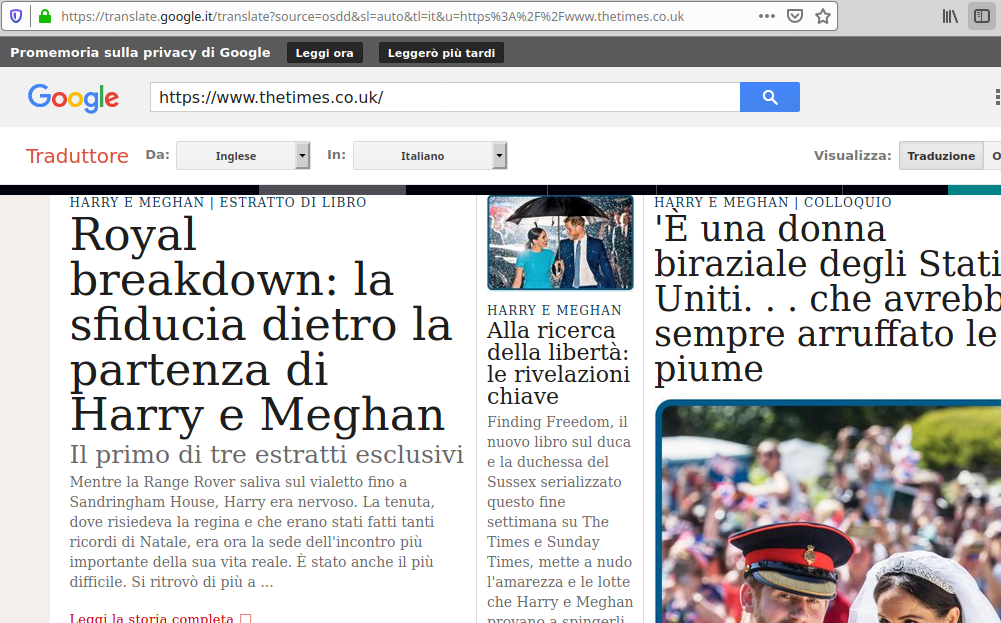This screenshot has width=1001, height=623.
Task: Save page to Pocket icon
Action: click(x=795, y=16)
